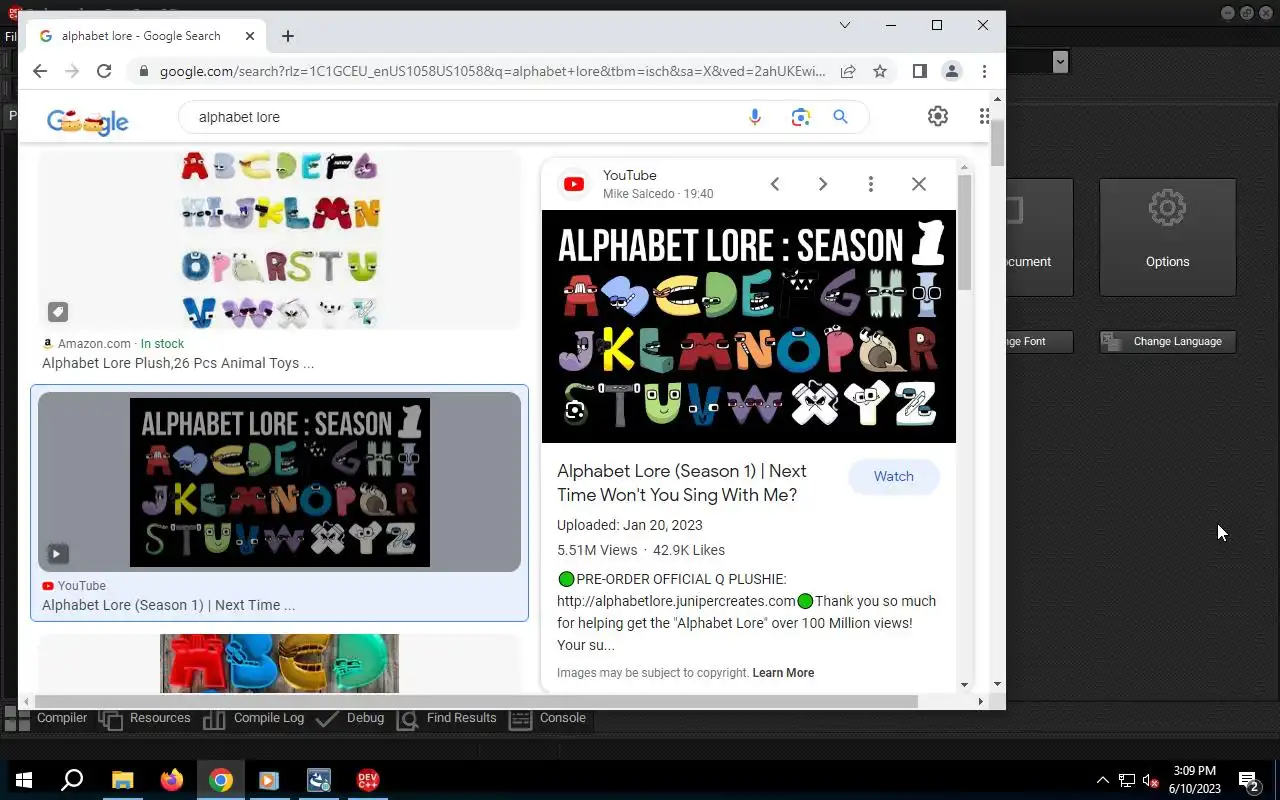Reload the Google search page
This screenshot has height=800, width=1280.
(104, 71)
